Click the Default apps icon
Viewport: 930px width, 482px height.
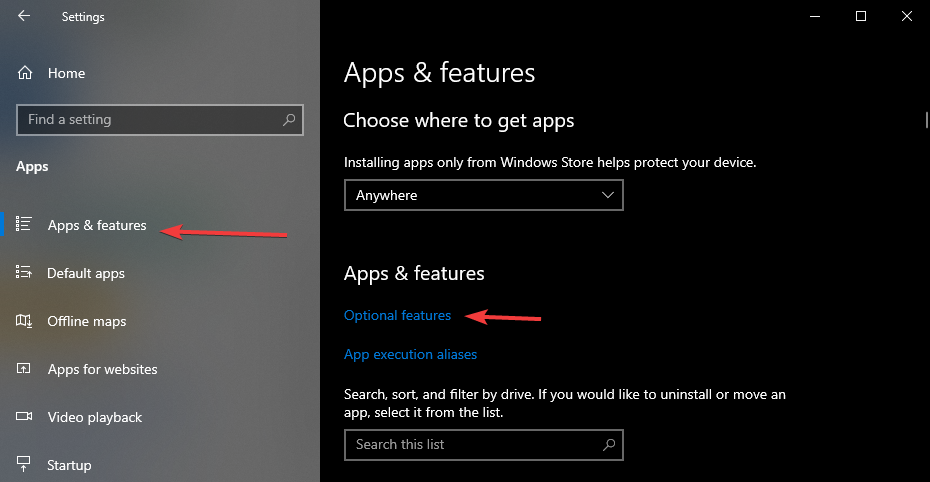pyautogui.click(x=24, y=272)
